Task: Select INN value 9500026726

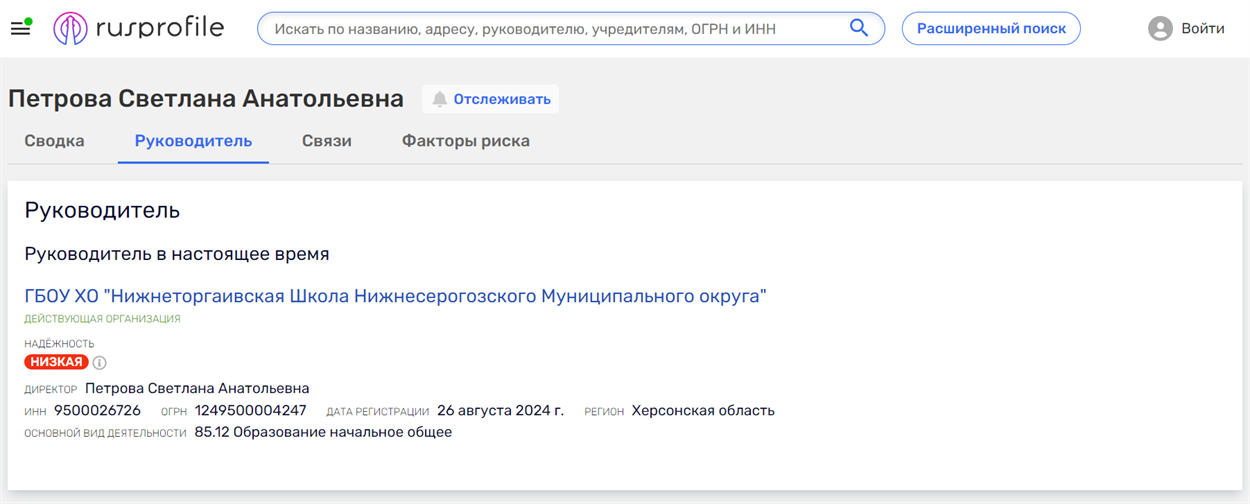Action: [97, 410]
